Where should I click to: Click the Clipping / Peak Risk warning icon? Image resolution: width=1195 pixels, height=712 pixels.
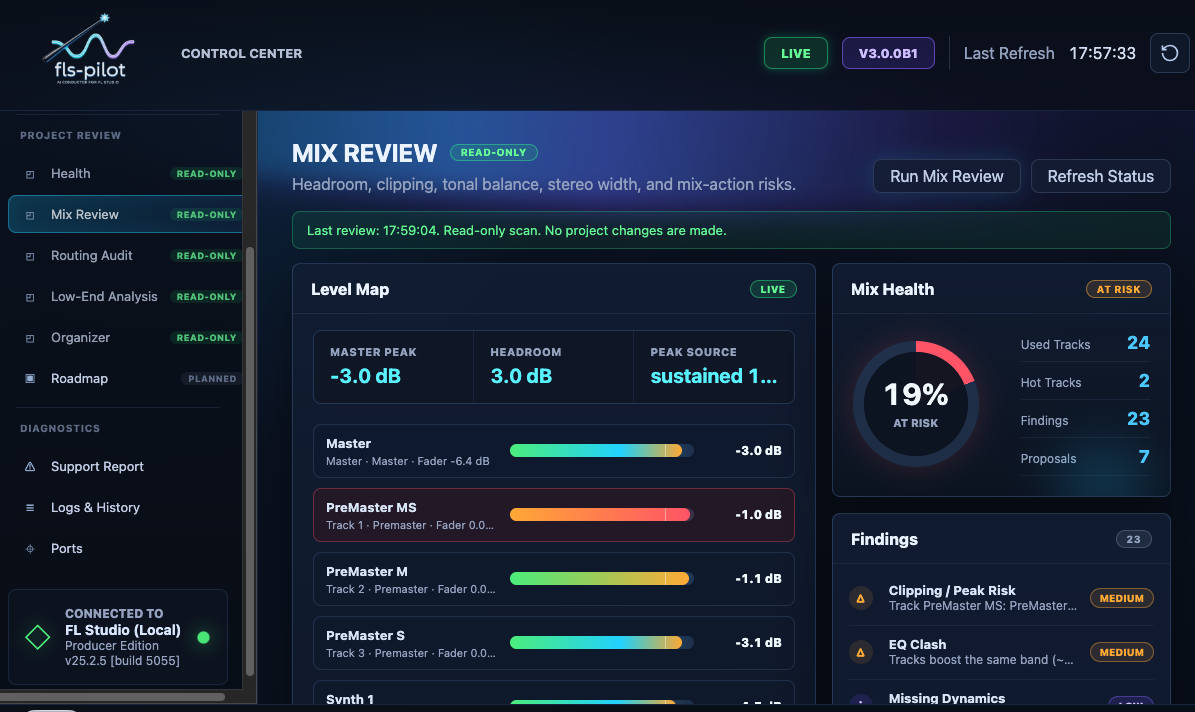click(x=861, y=598)
